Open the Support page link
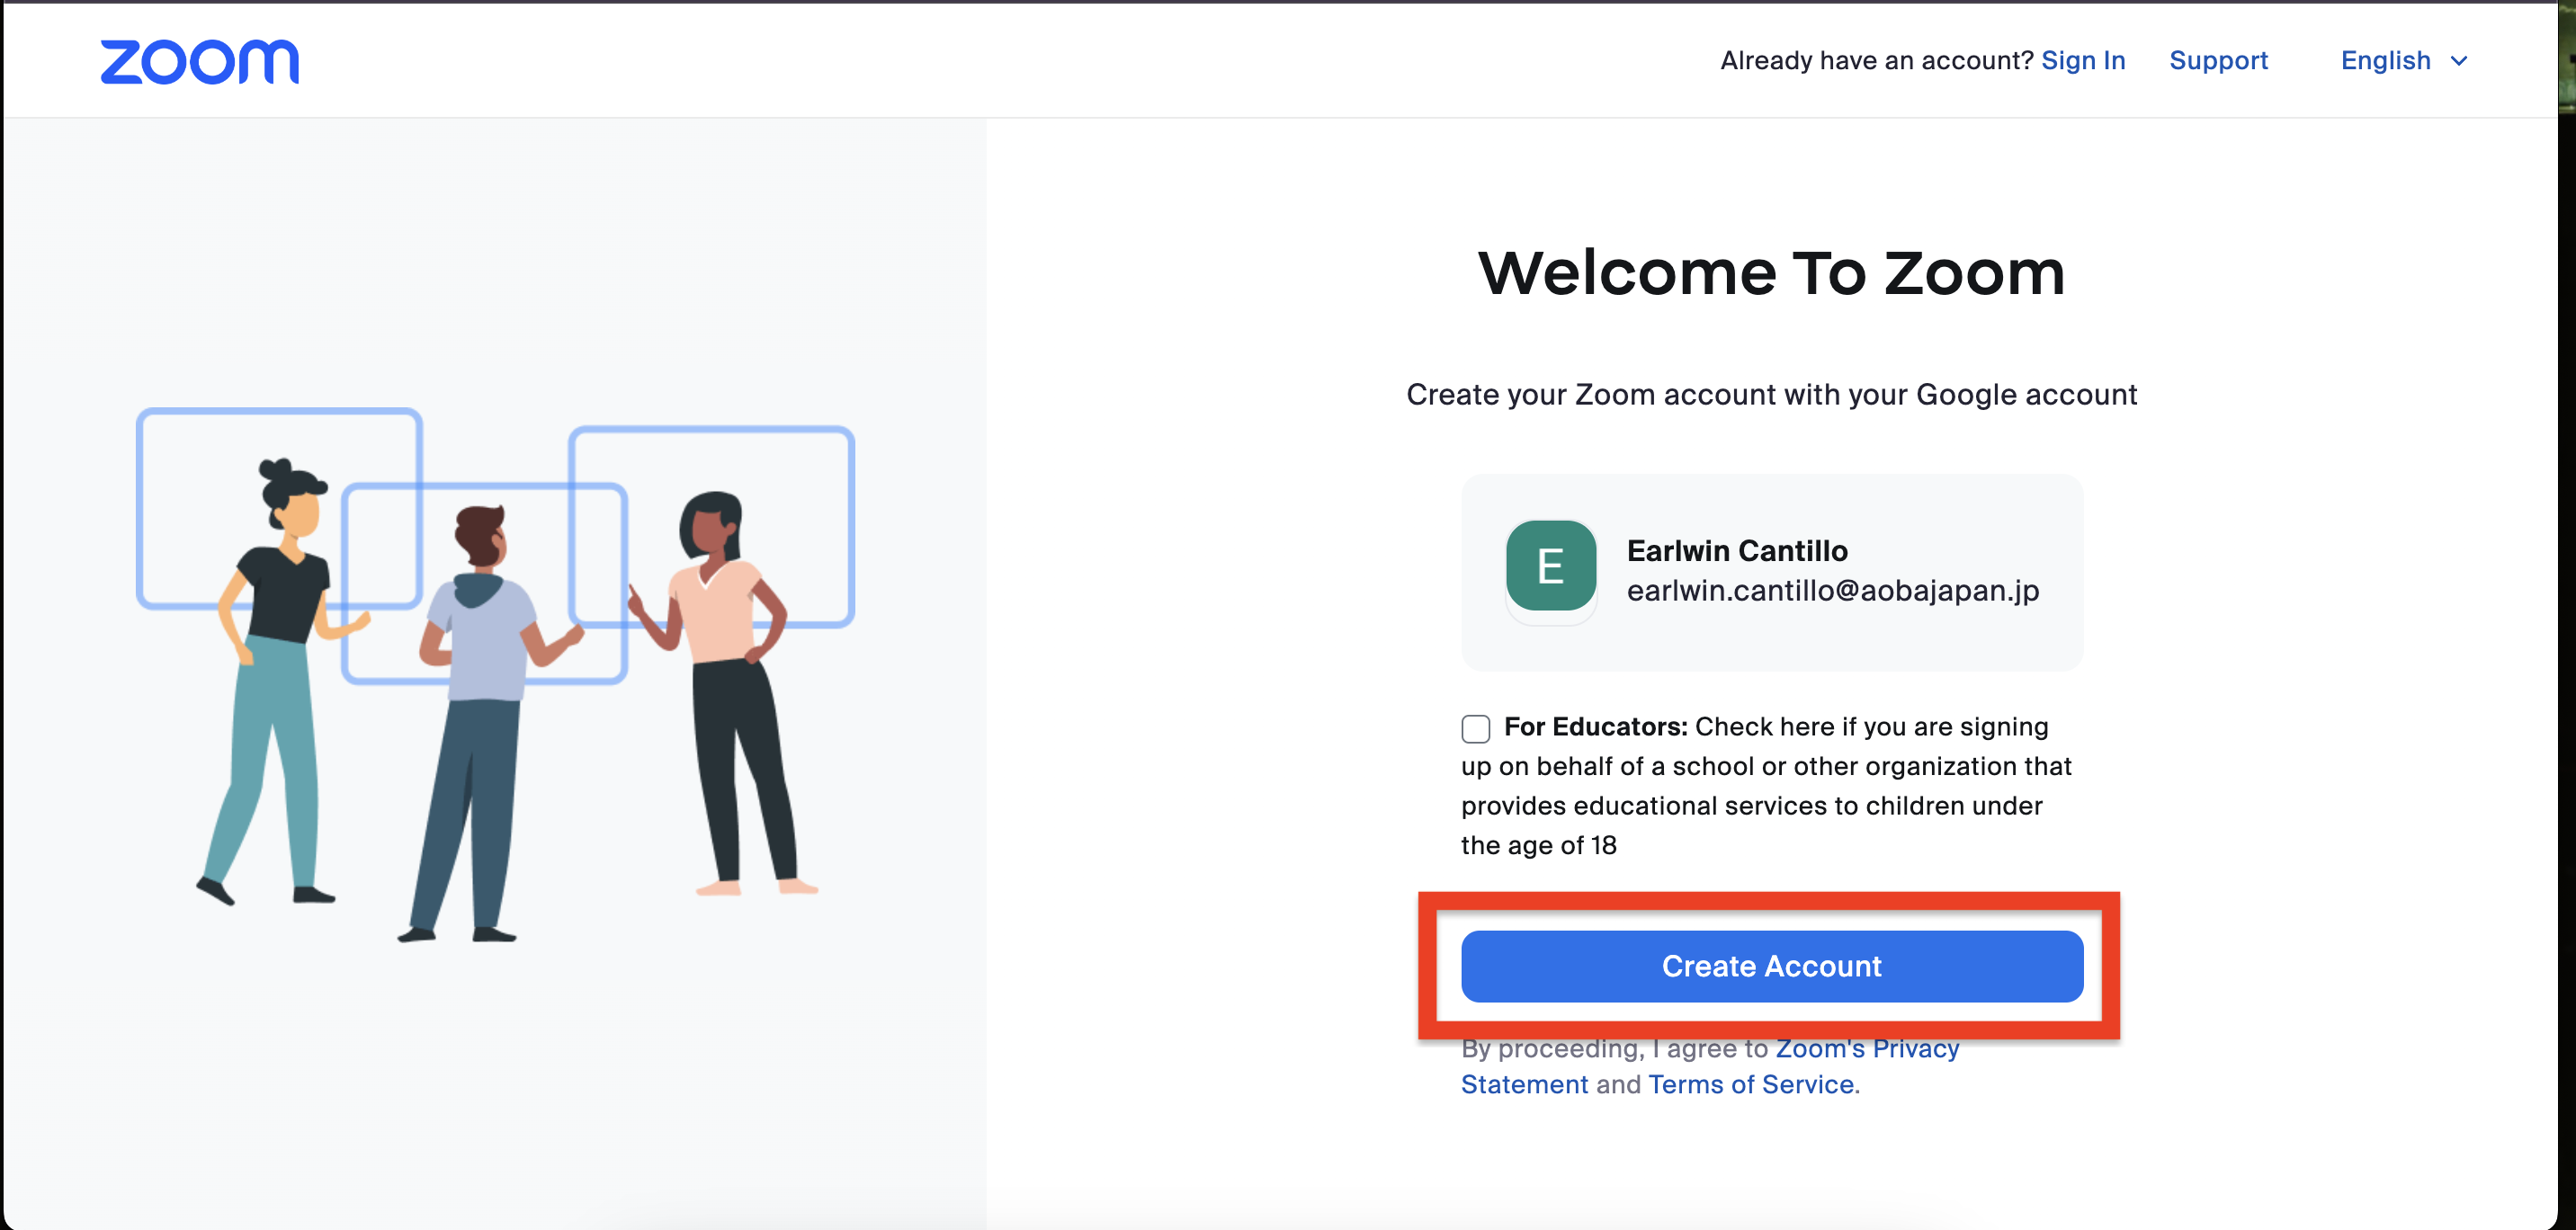The width and height of the screenshot is (2576, 1230). pyautogui.click(x=2217, y=61)
